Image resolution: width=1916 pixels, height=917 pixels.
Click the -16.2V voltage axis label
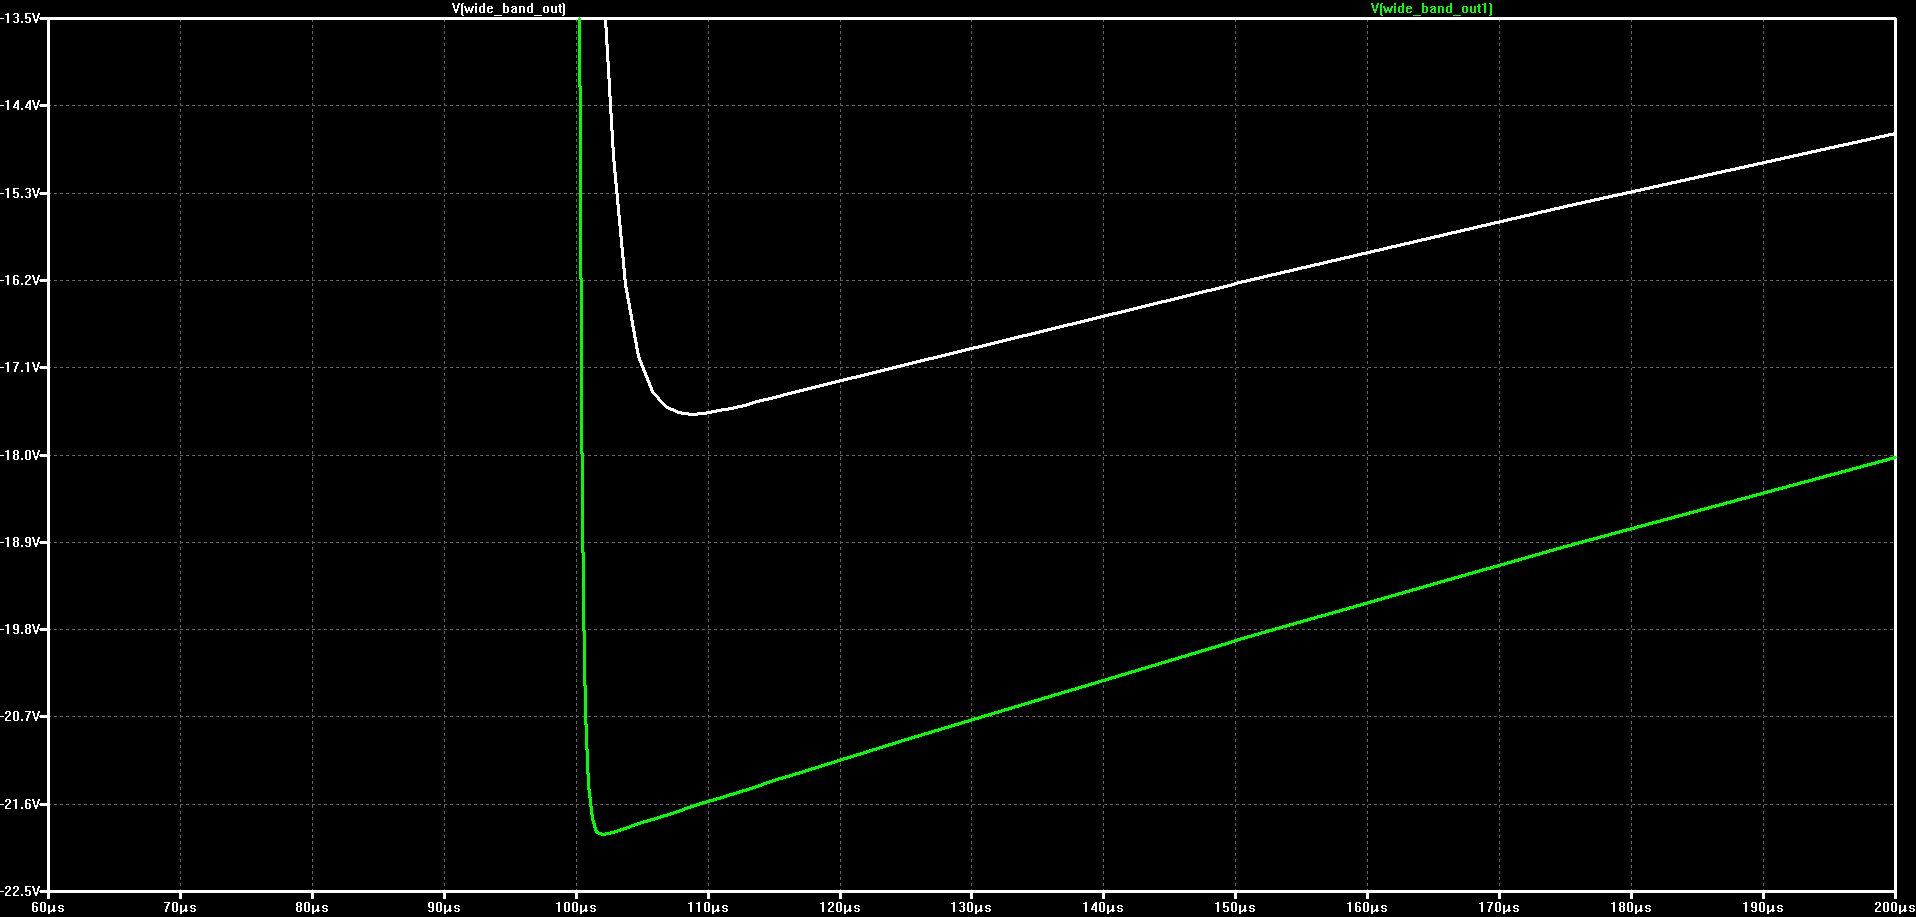click(x=21, y=280)
